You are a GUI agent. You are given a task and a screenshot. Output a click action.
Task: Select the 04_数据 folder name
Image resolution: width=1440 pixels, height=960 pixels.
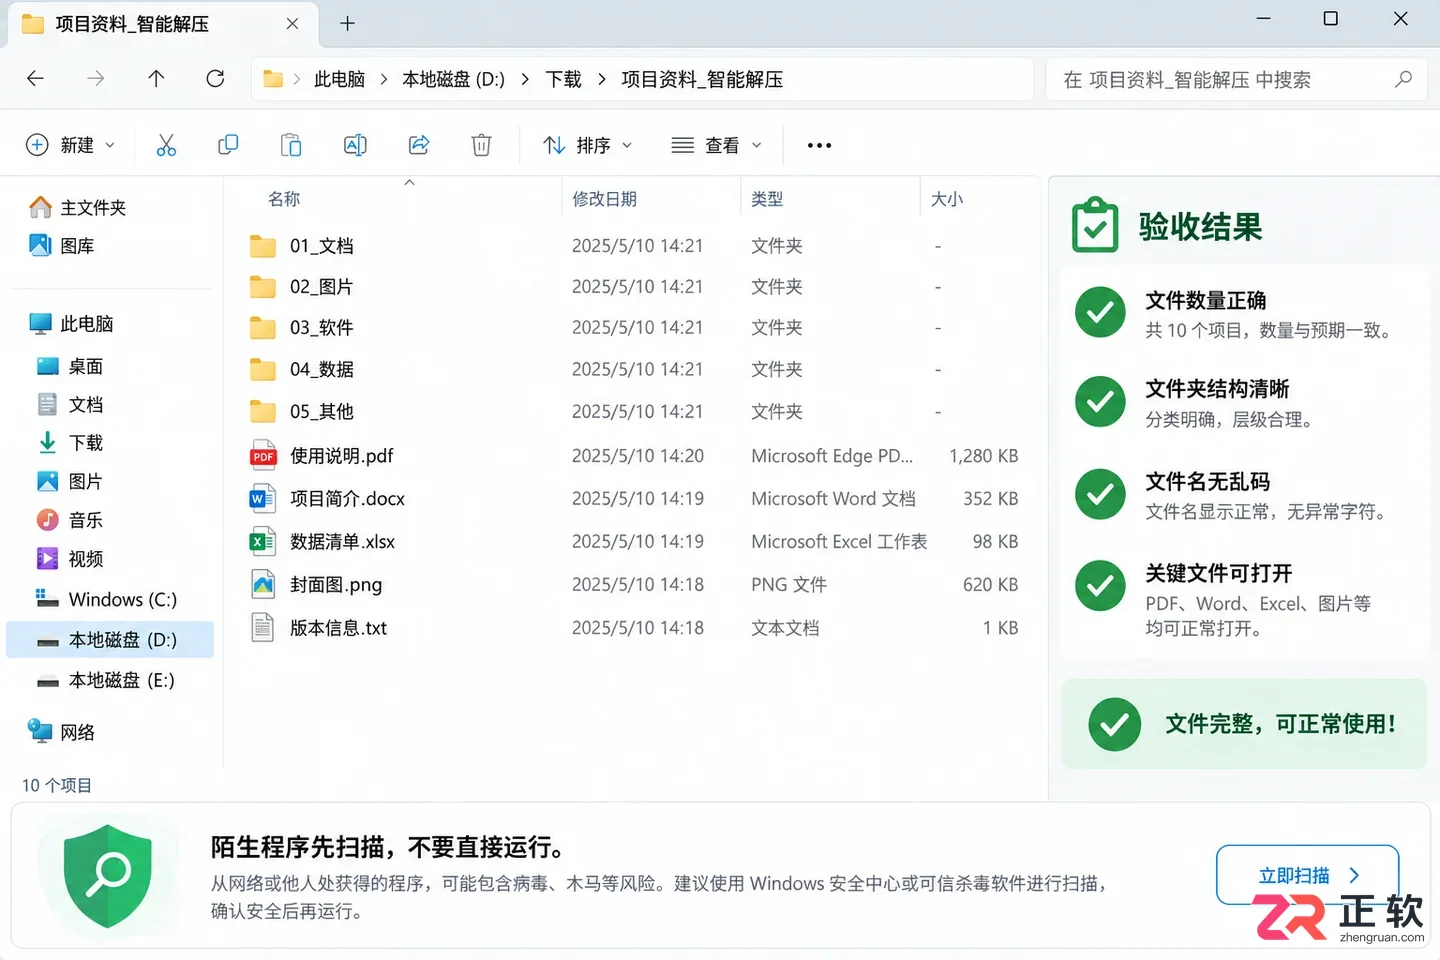point(321,369)
